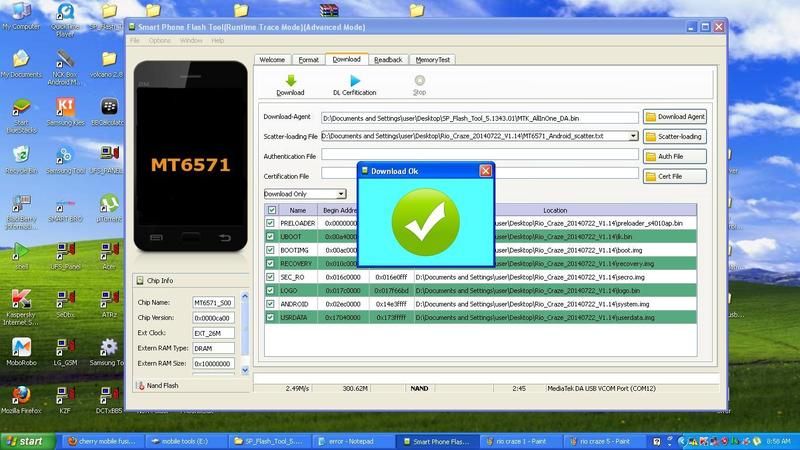The image size is (800, 450).
Task: Uncheck the PRELOADER partition checkbox
Action: click(270, 223)
